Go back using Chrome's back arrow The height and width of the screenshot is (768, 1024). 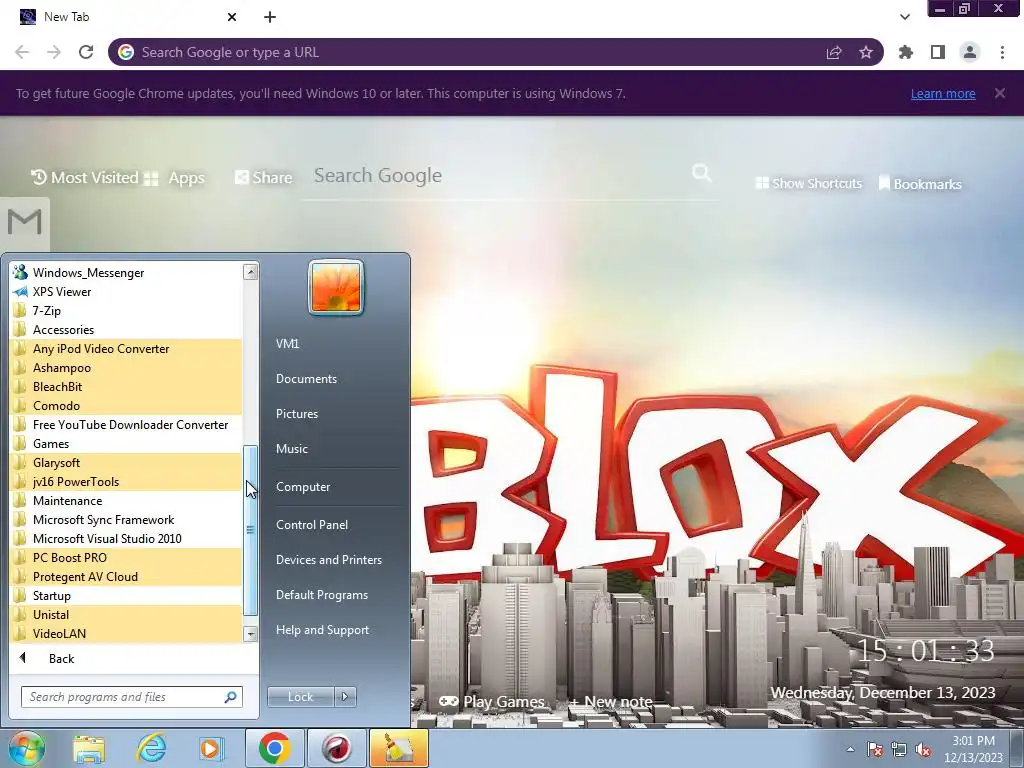[x=22, y=52]
